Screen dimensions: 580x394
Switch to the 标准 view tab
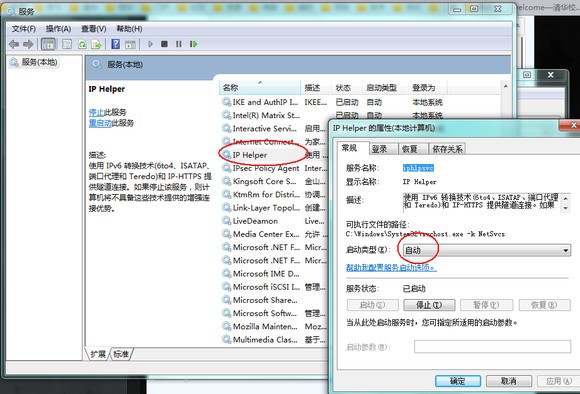(121, 354)
